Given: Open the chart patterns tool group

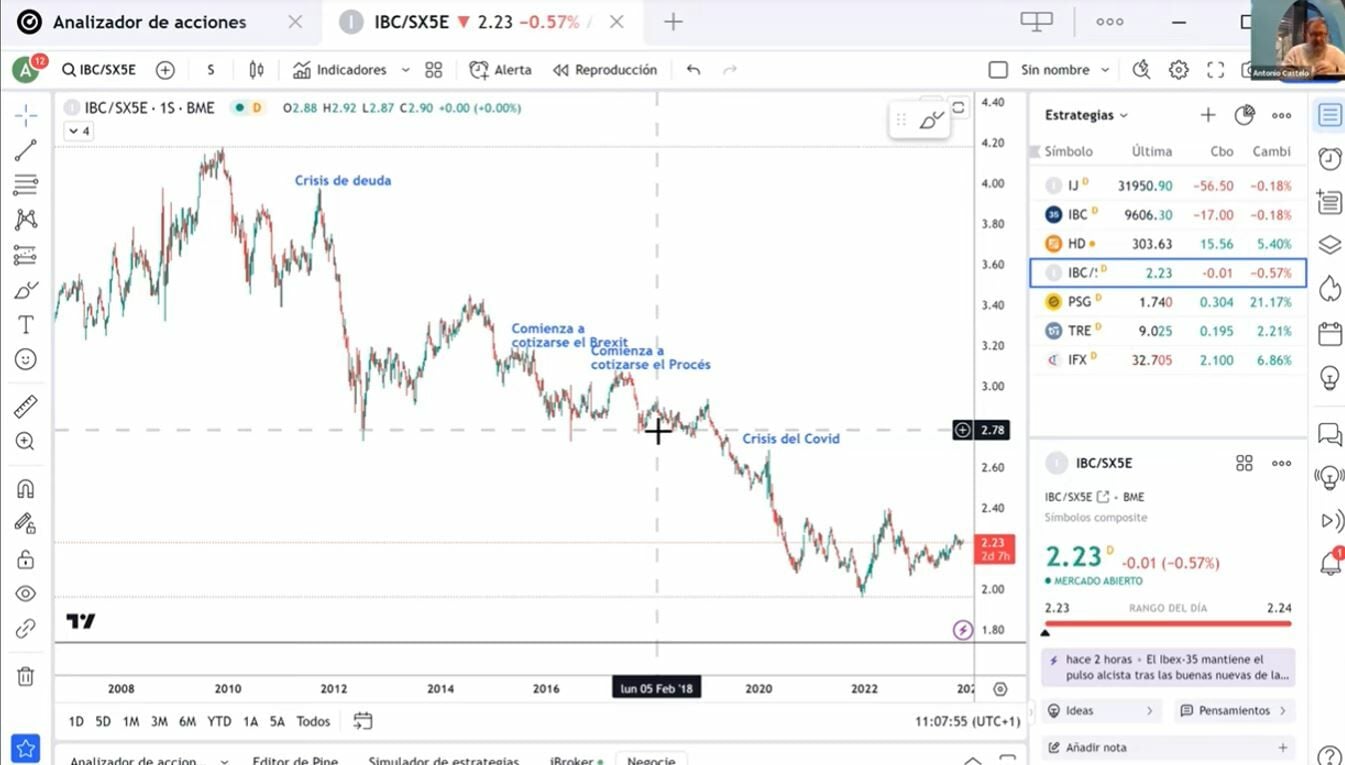Looking at the screenshot, I should [x=26, y=220].
